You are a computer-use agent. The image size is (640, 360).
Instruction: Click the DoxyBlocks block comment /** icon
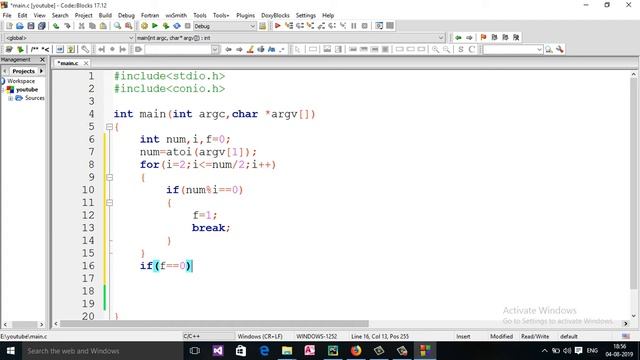click(35, 49)
